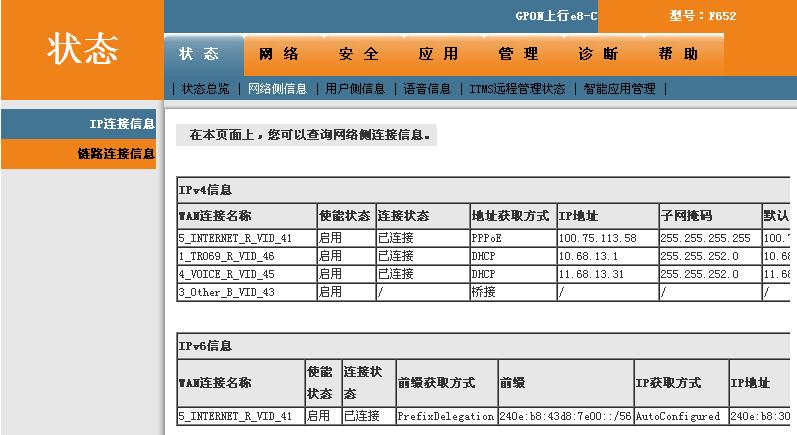Image resolution: width=797 pixels, height=435 pixels.
Task: Open the 状态总览 submenu link
Action: click(x=205, y=89)
